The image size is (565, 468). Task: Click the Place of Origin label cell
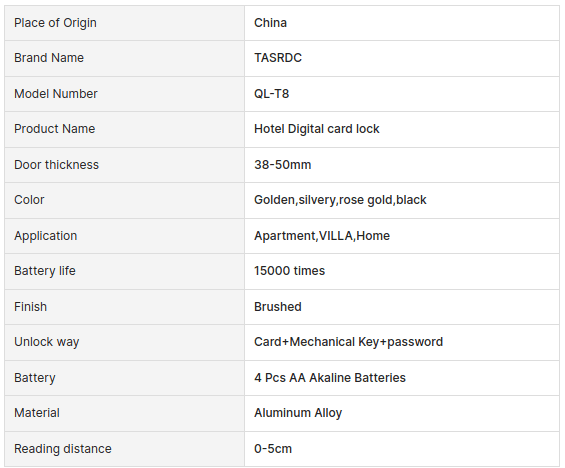(124, 23)
